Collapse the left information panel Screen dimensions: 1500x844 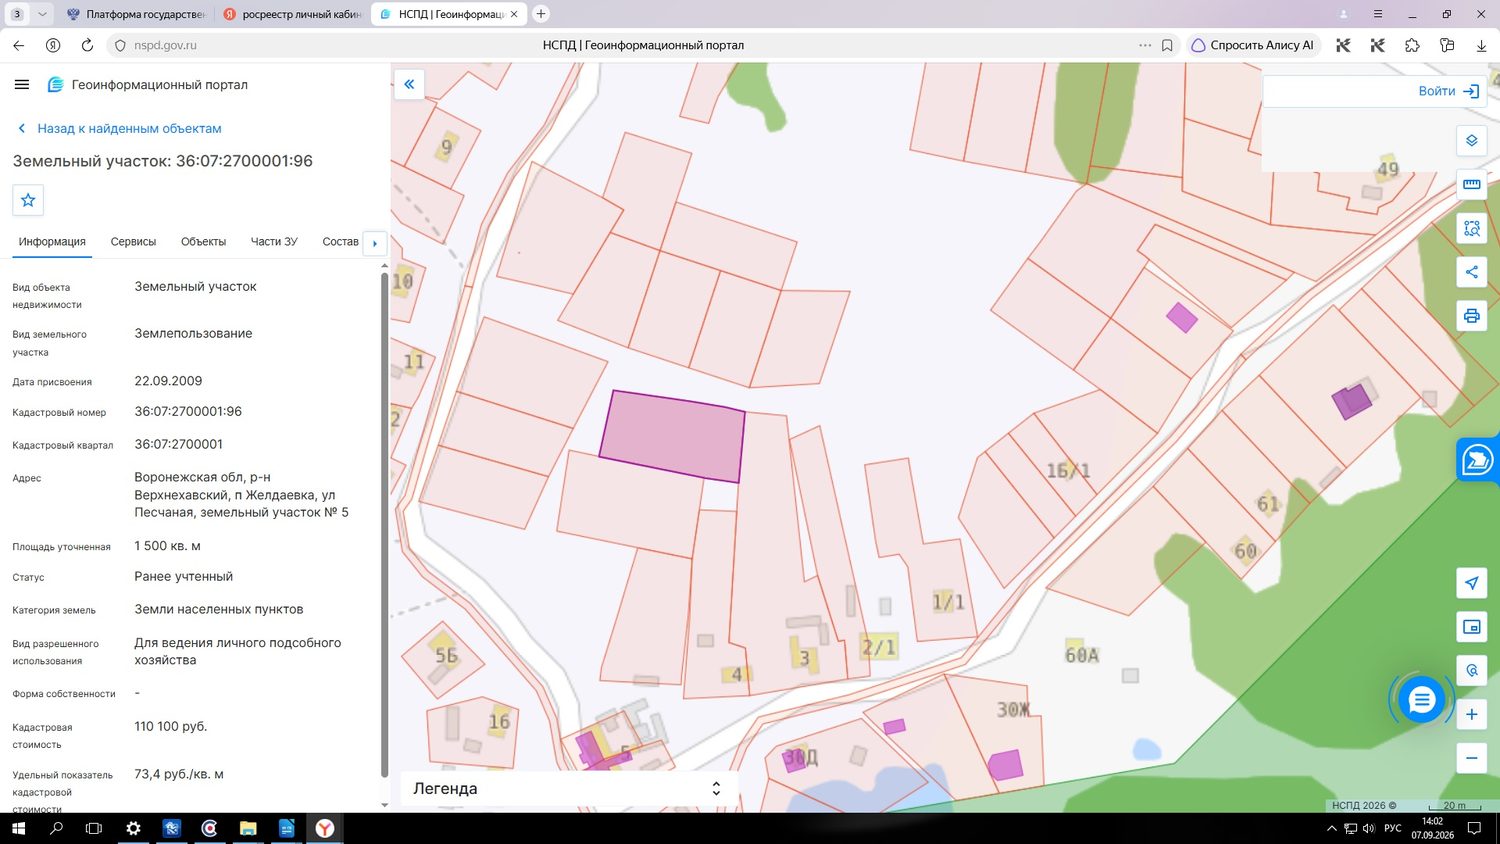click(409, 84)
